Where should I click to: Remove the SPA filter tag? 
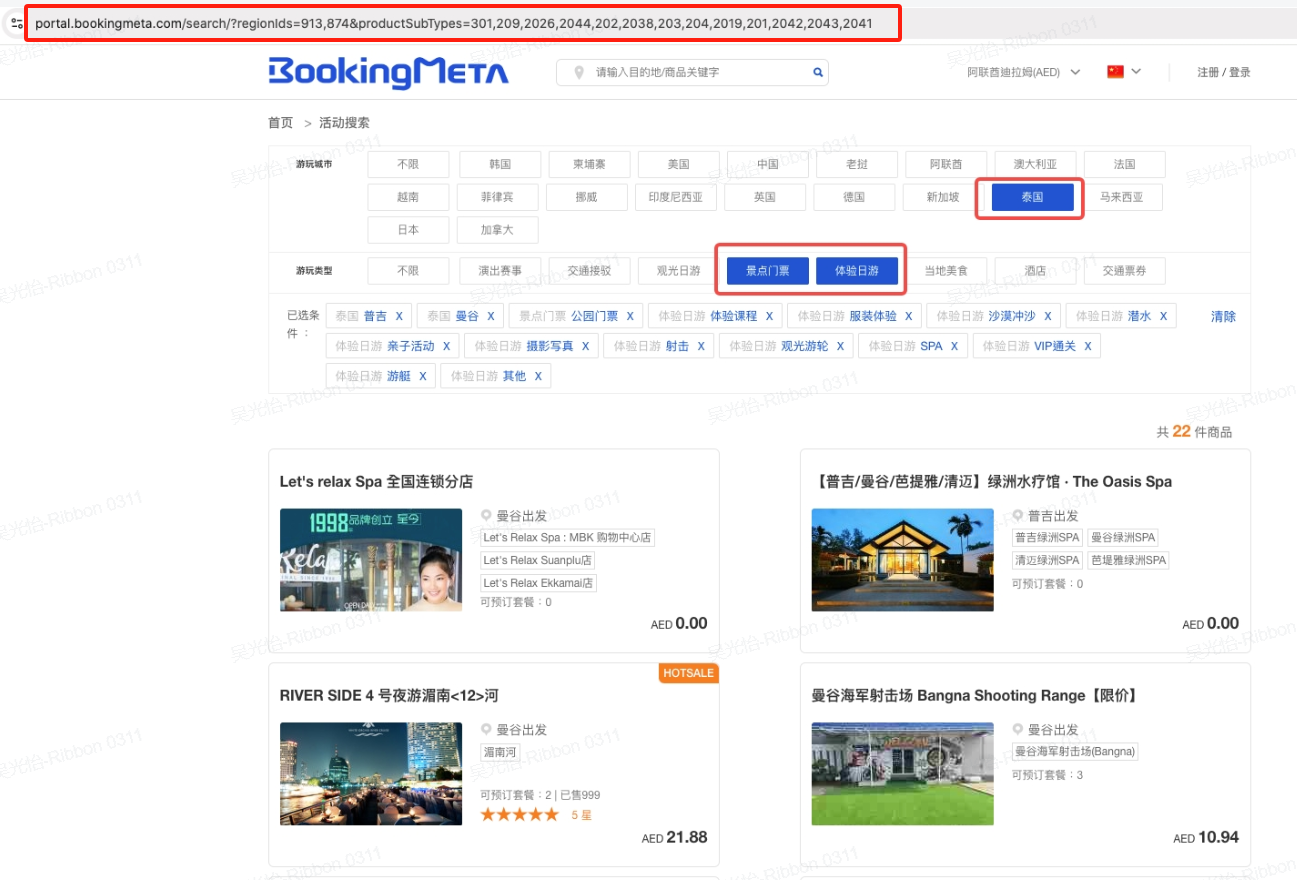[x=955, y=346]
